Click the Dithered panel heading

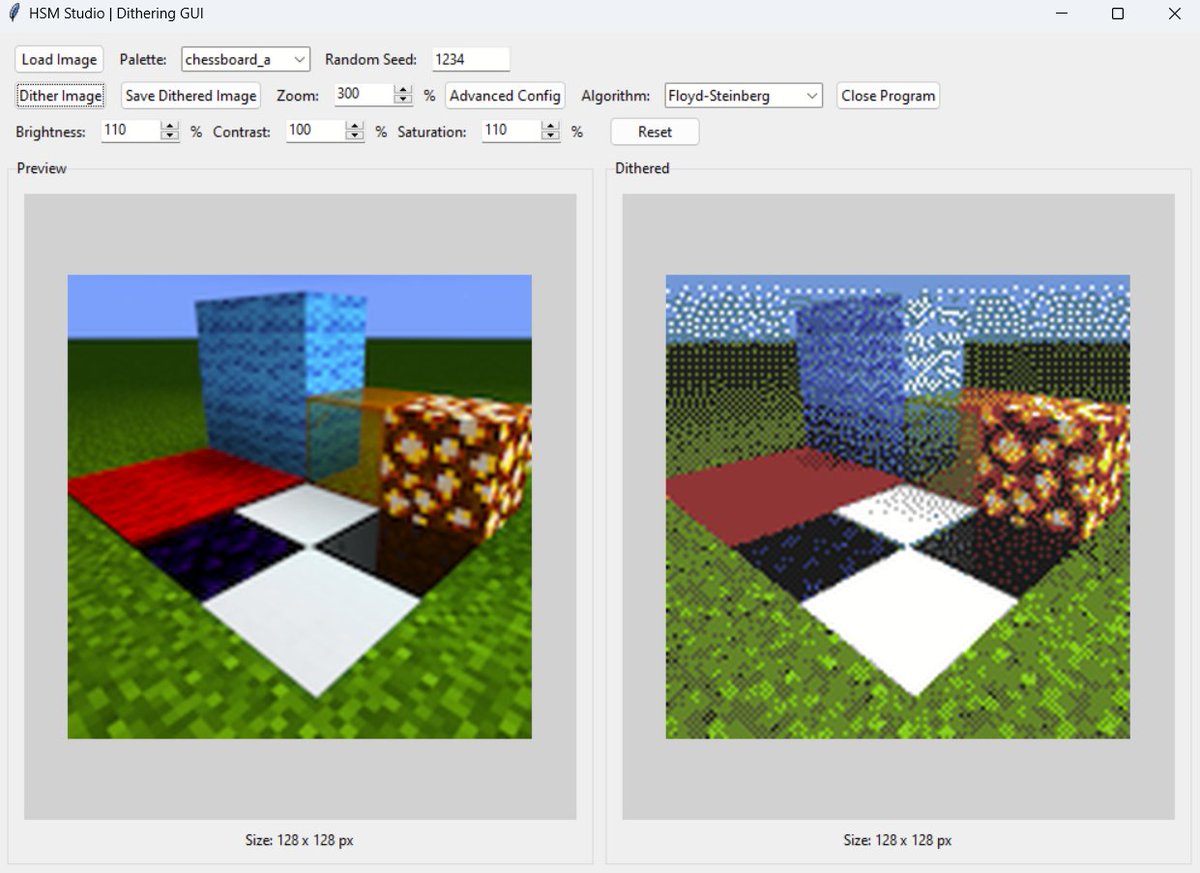pyautogui.click(x=642, y=168)
